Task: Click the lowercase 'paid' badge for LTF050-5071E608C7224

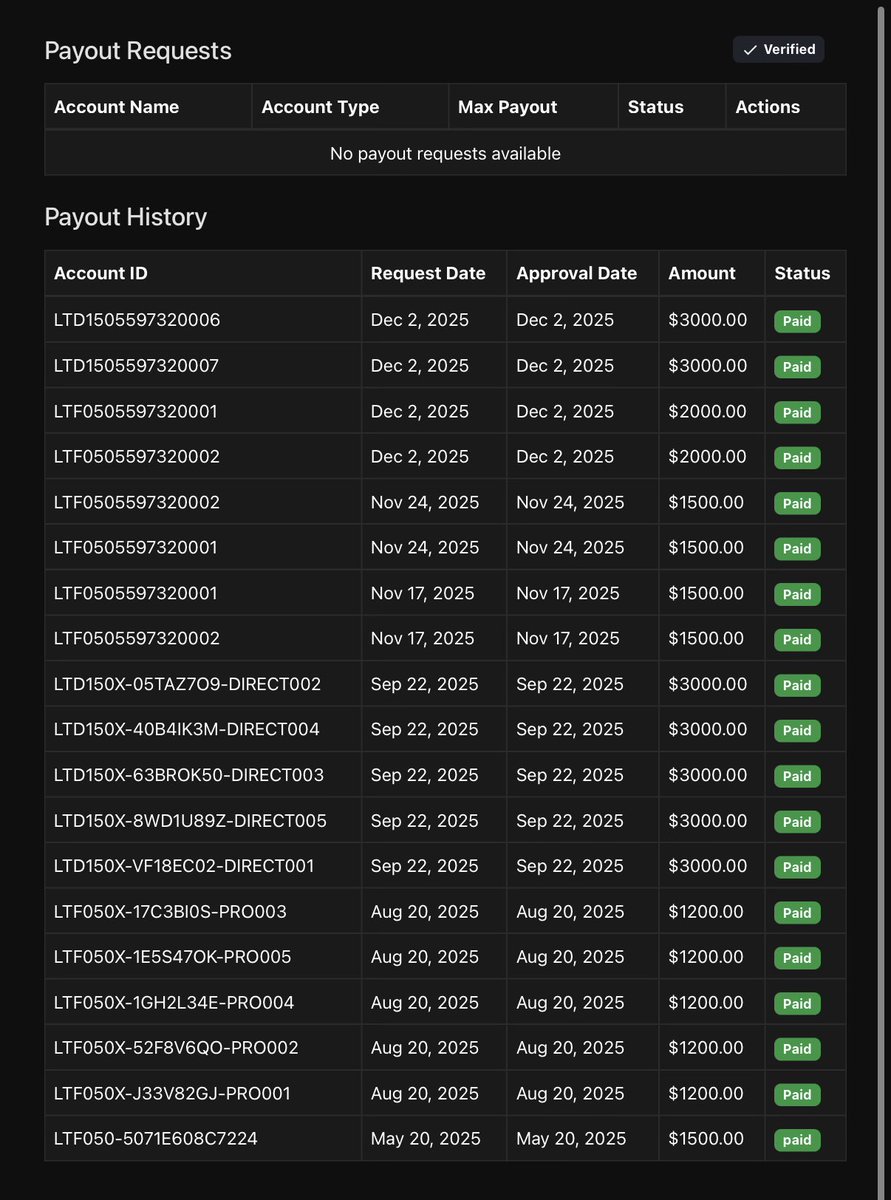Action: 797,1140
